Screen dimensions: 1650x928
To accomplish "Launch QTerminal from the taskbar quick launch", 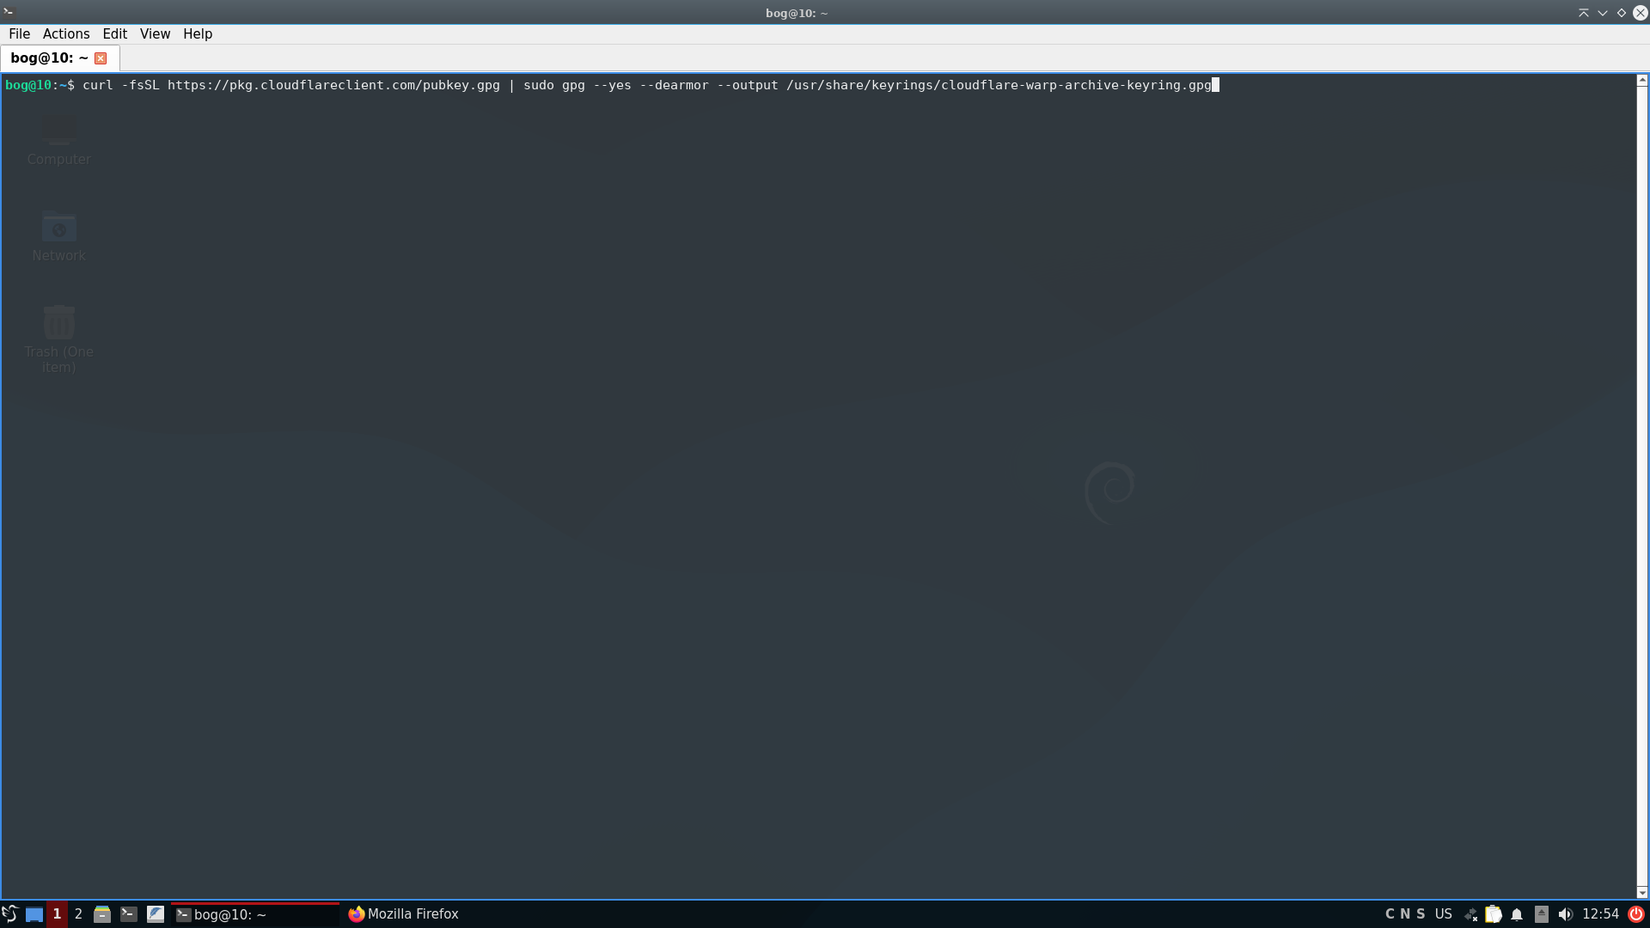I will point(128,913).
